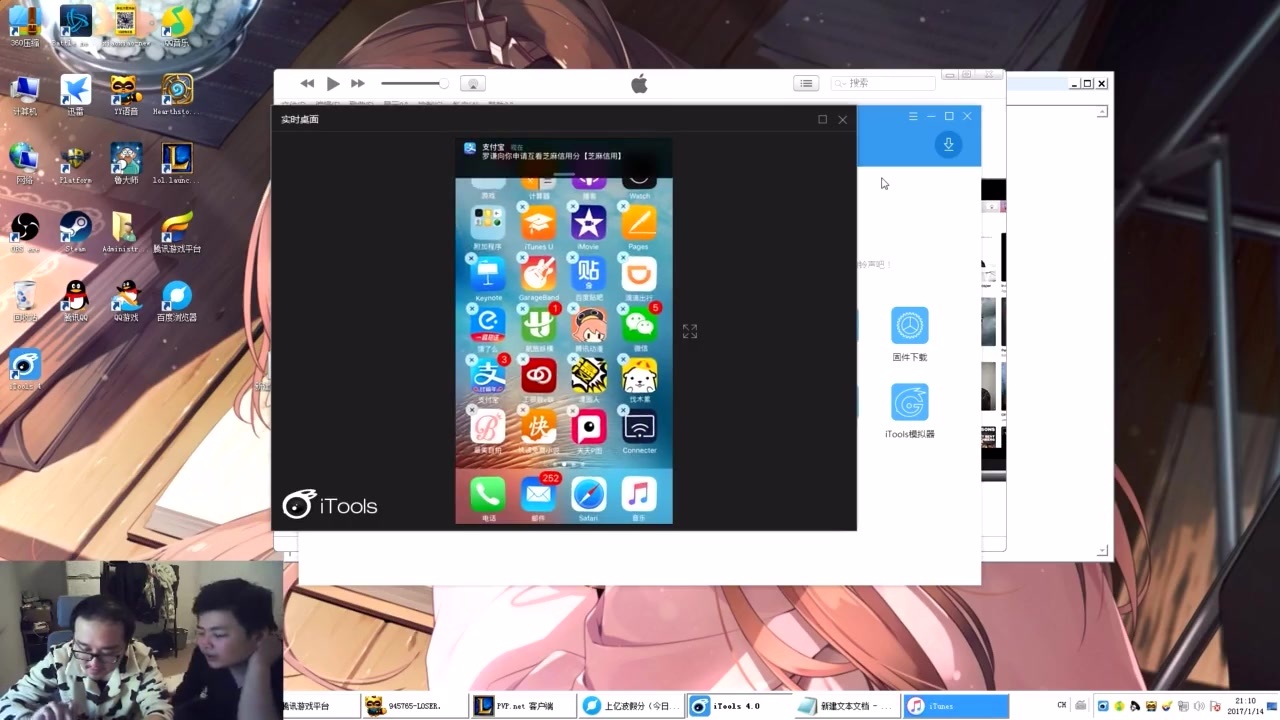Viewport: 1280px width, 720px height.
Task: Open the Ele.me (饿了么) app icon
Action: click(488, 325)
